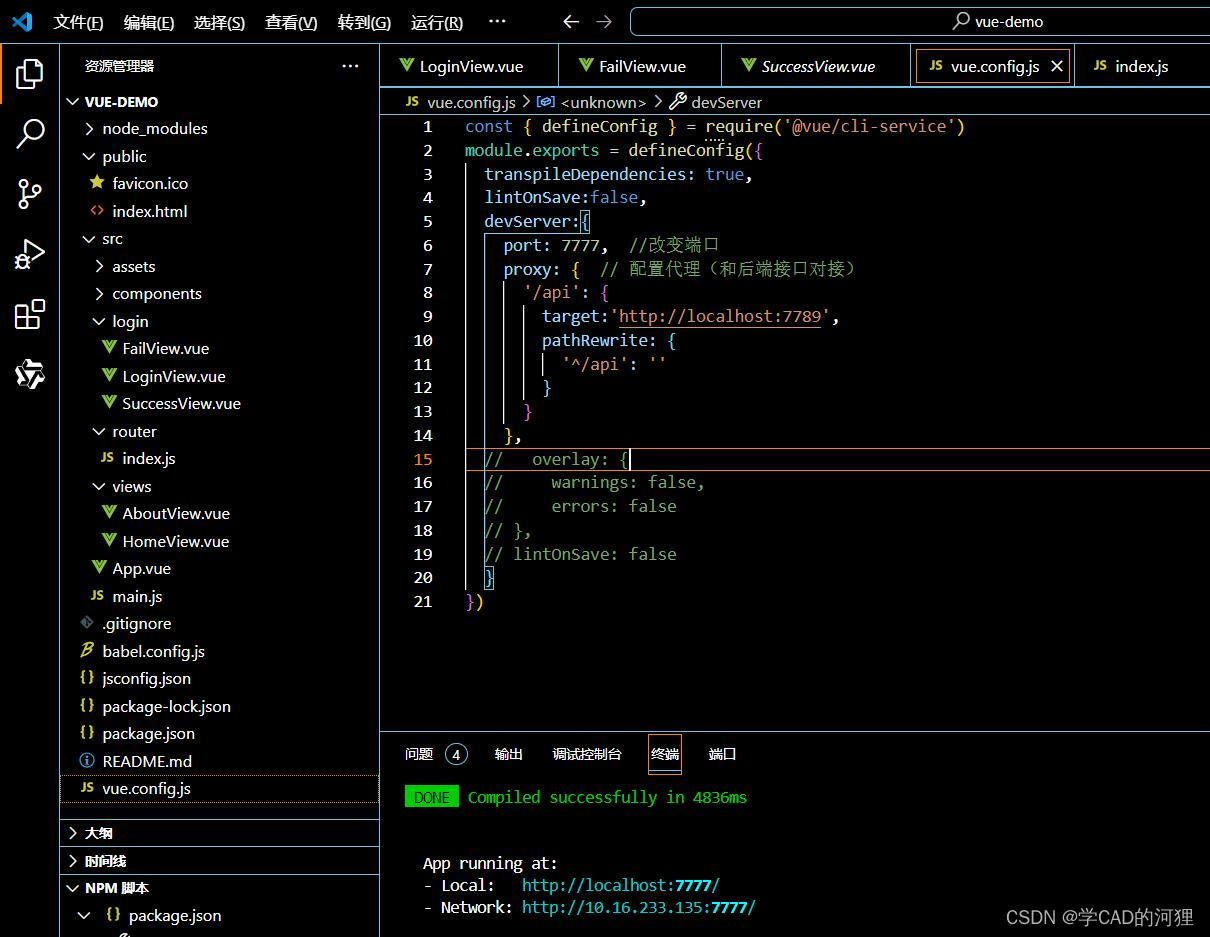The height and width of the screenshot is (937, 1210).
Task: Open the 查看(V) menu
Action: (291, 22)
